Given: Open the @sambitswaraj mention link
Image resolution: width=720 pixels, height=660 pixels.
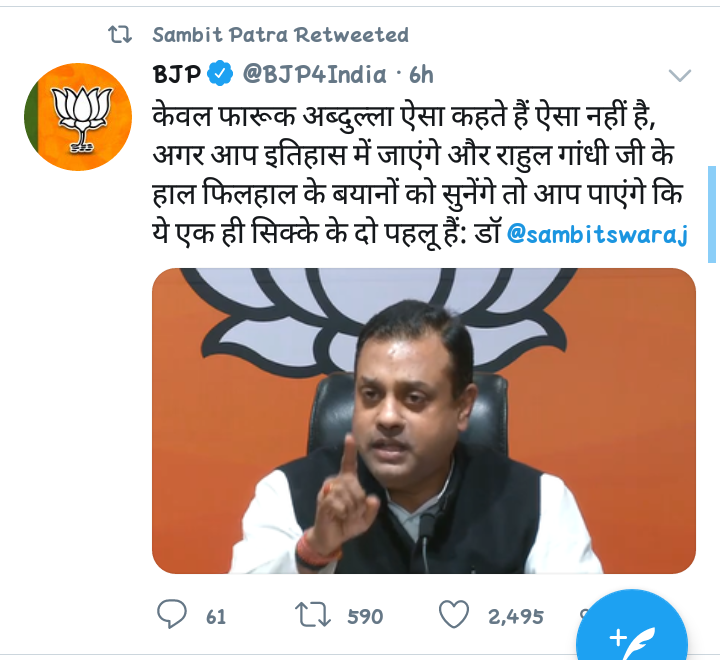Looking at the screenshot, I should click(597, 234).
